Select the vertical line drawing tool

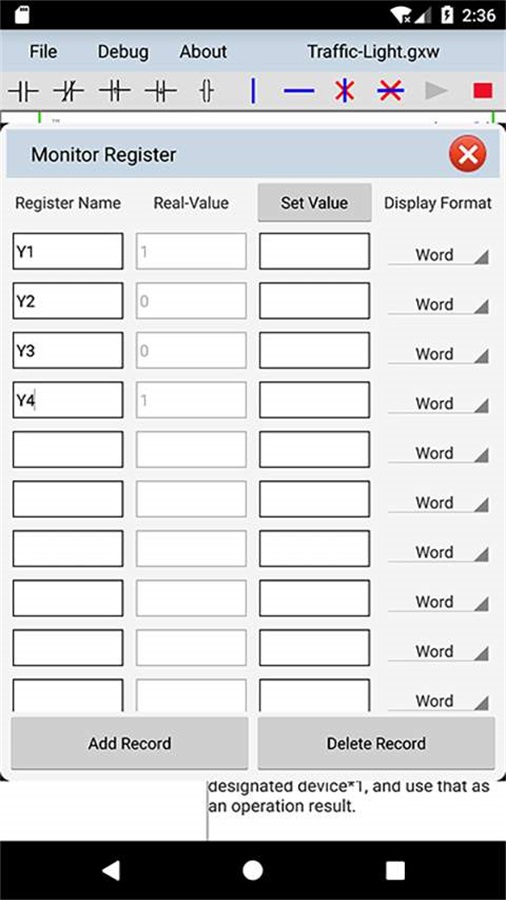point(253,91)
